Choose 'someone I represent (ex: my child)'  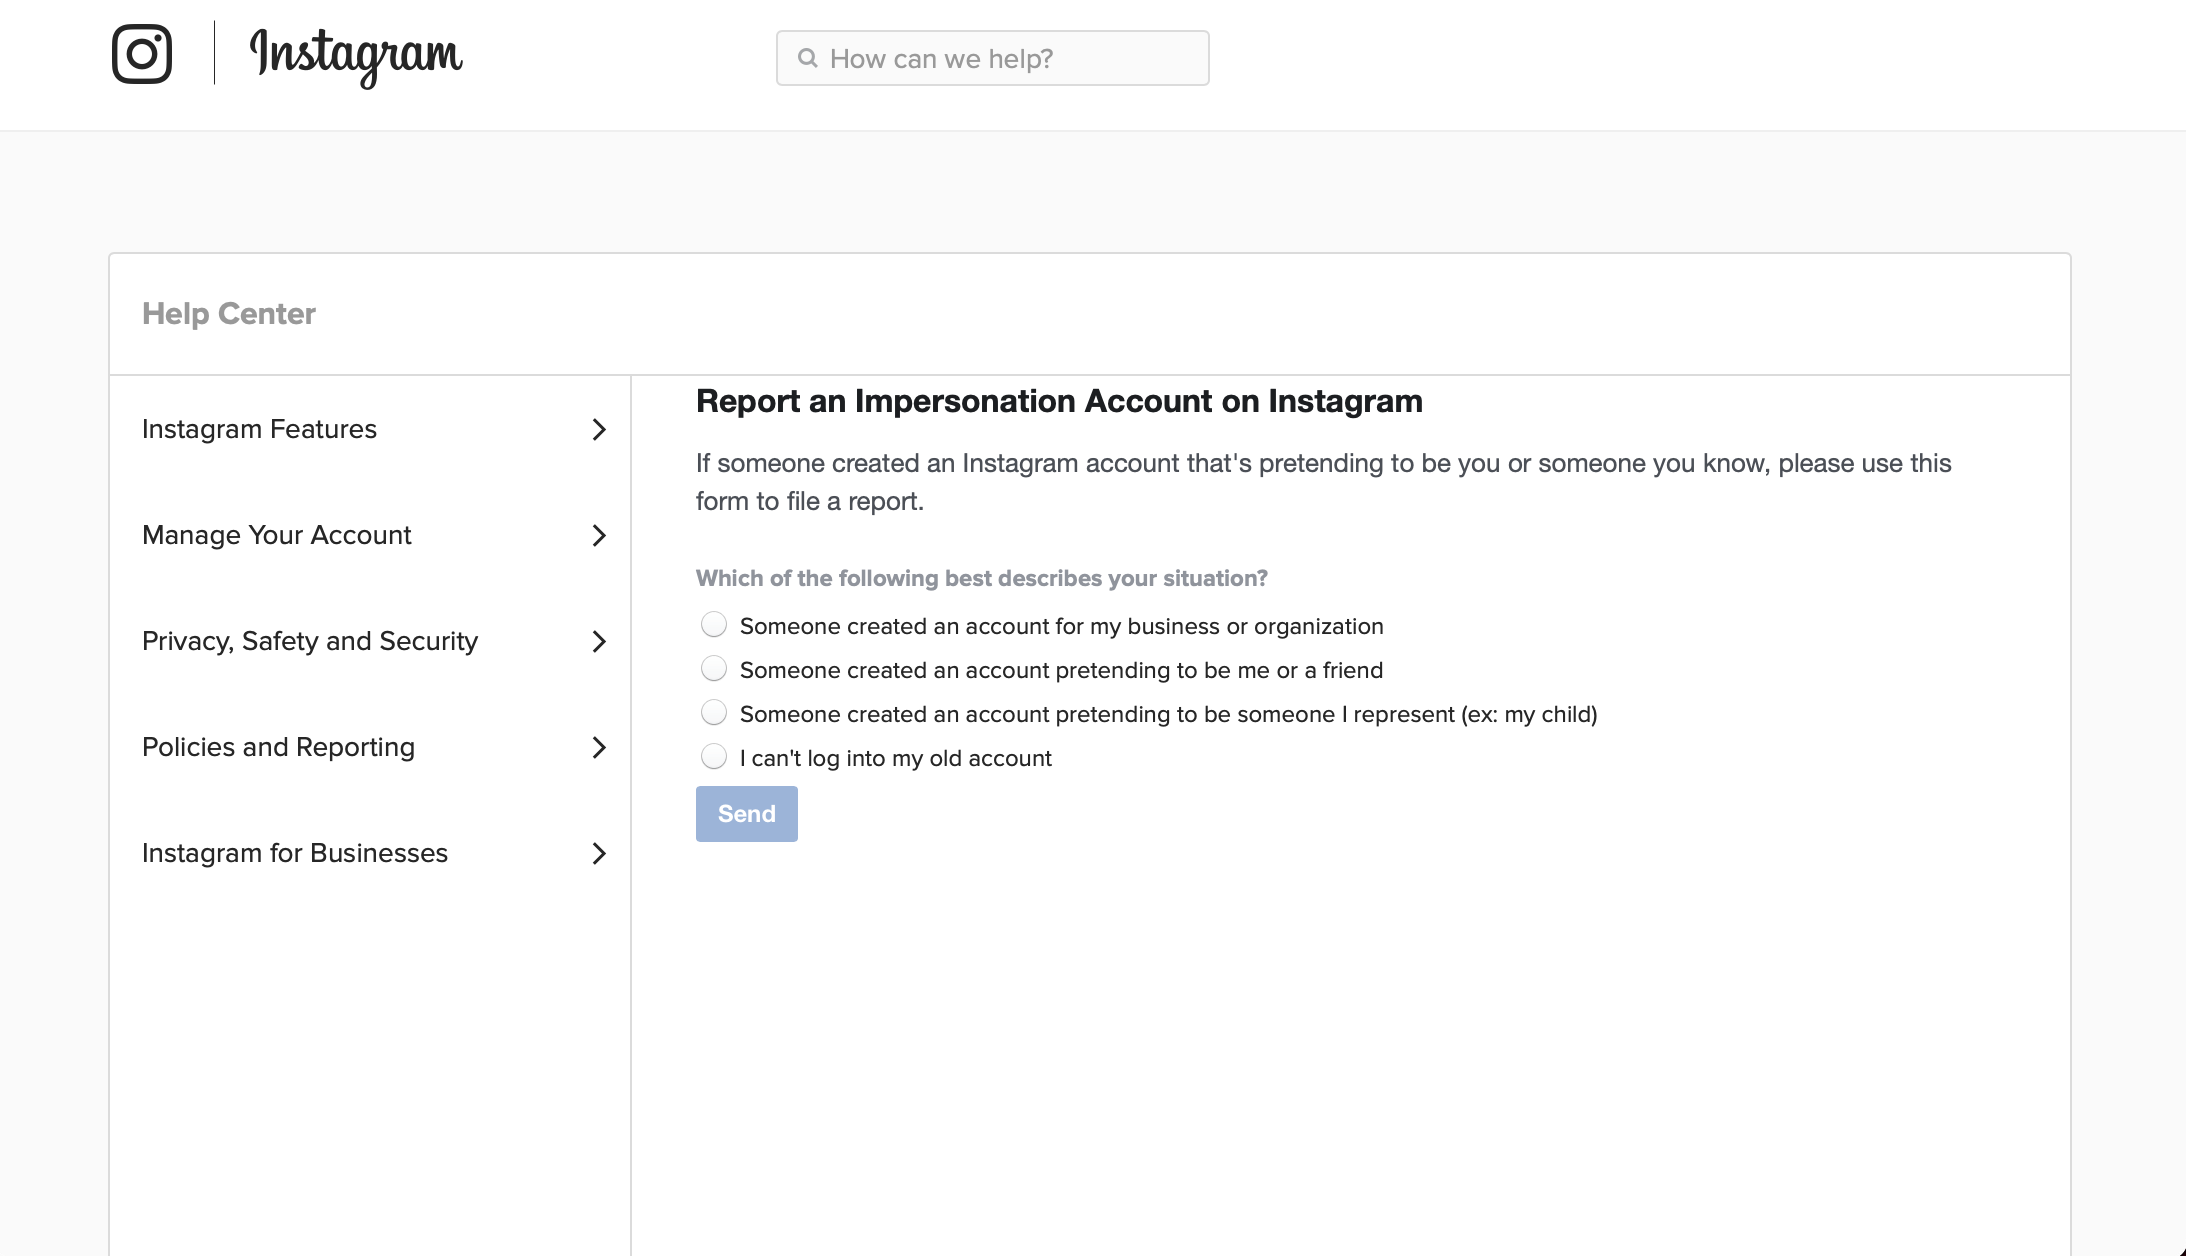tap(714, 712)
